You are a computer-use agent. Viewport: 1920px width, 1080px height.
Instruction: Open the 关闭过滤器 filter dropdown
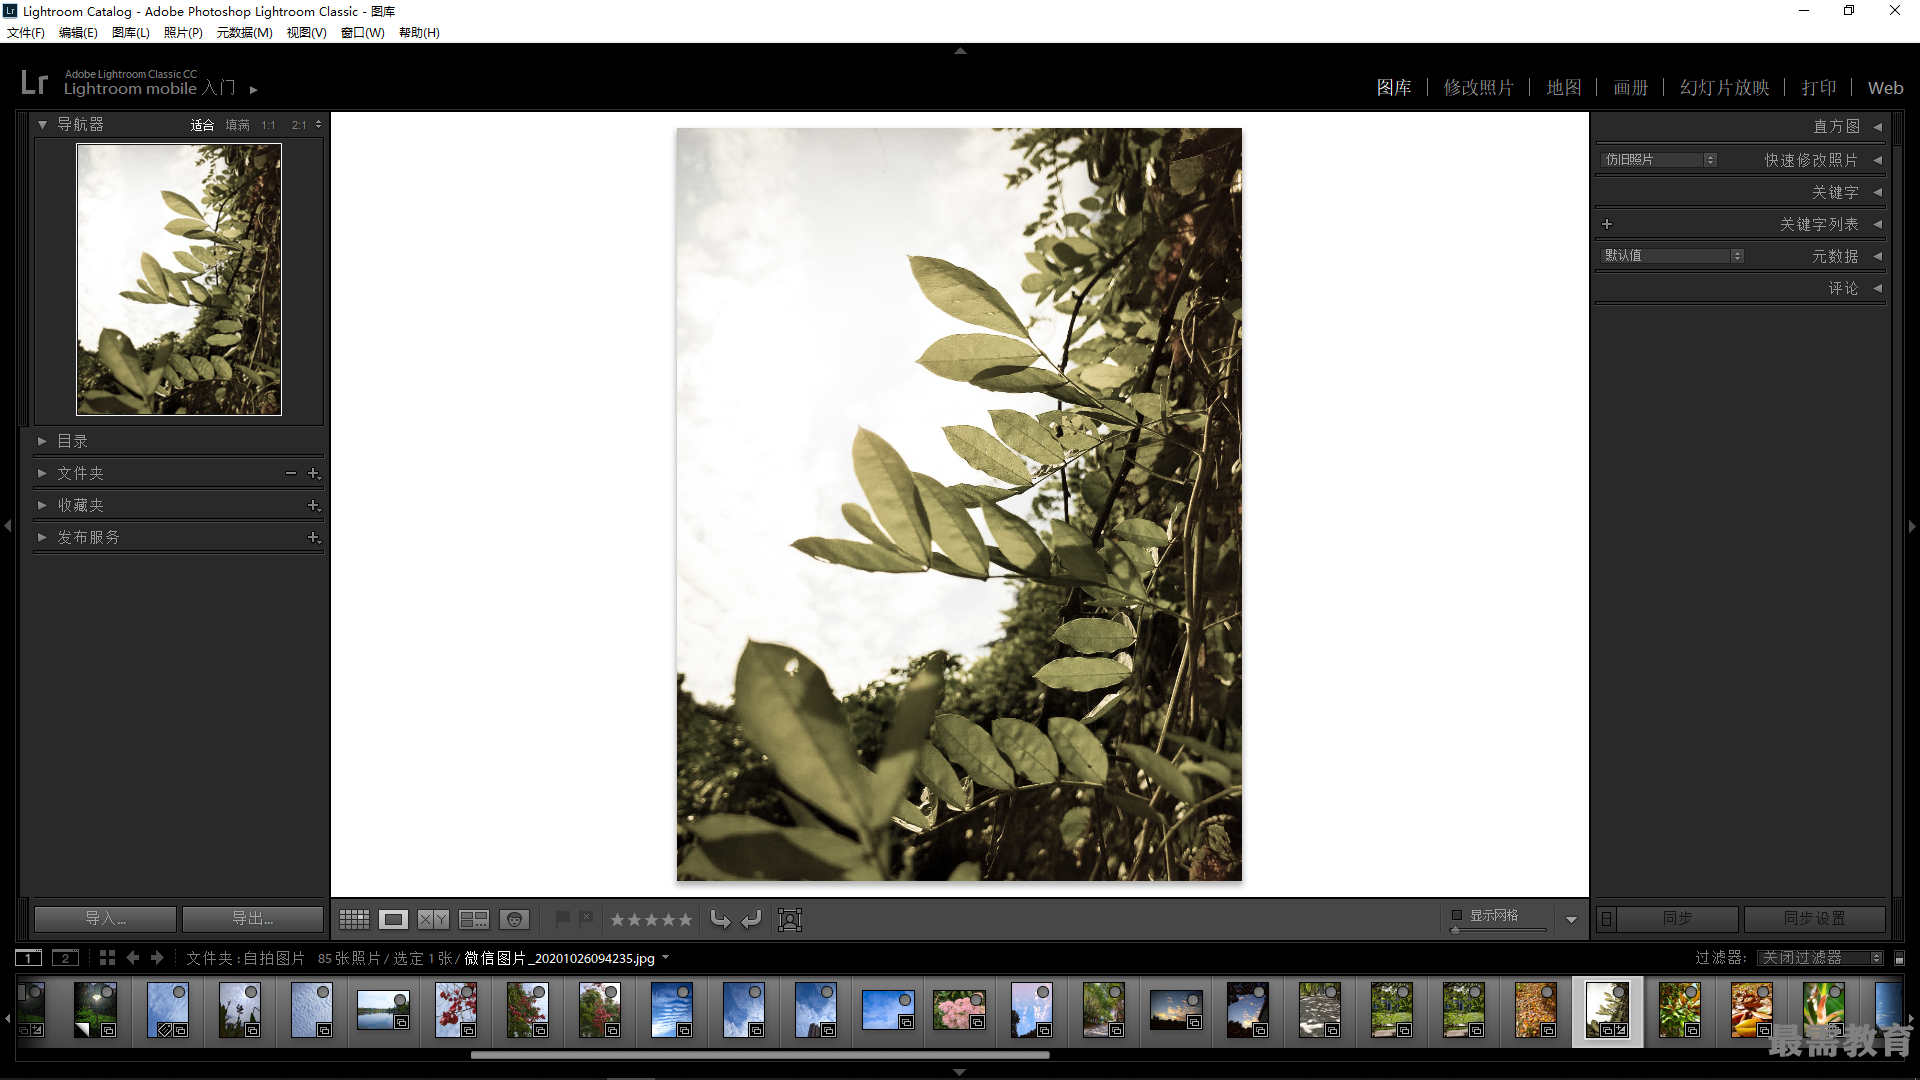click(x=1821, y=958)
